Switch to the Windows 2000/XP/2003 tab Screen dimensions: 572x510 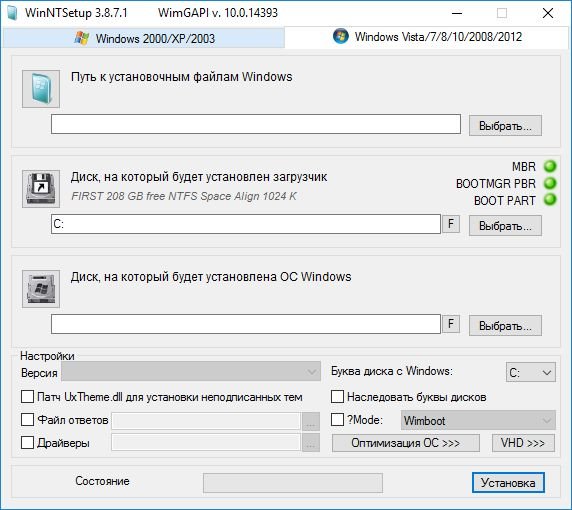pos(144,38)
